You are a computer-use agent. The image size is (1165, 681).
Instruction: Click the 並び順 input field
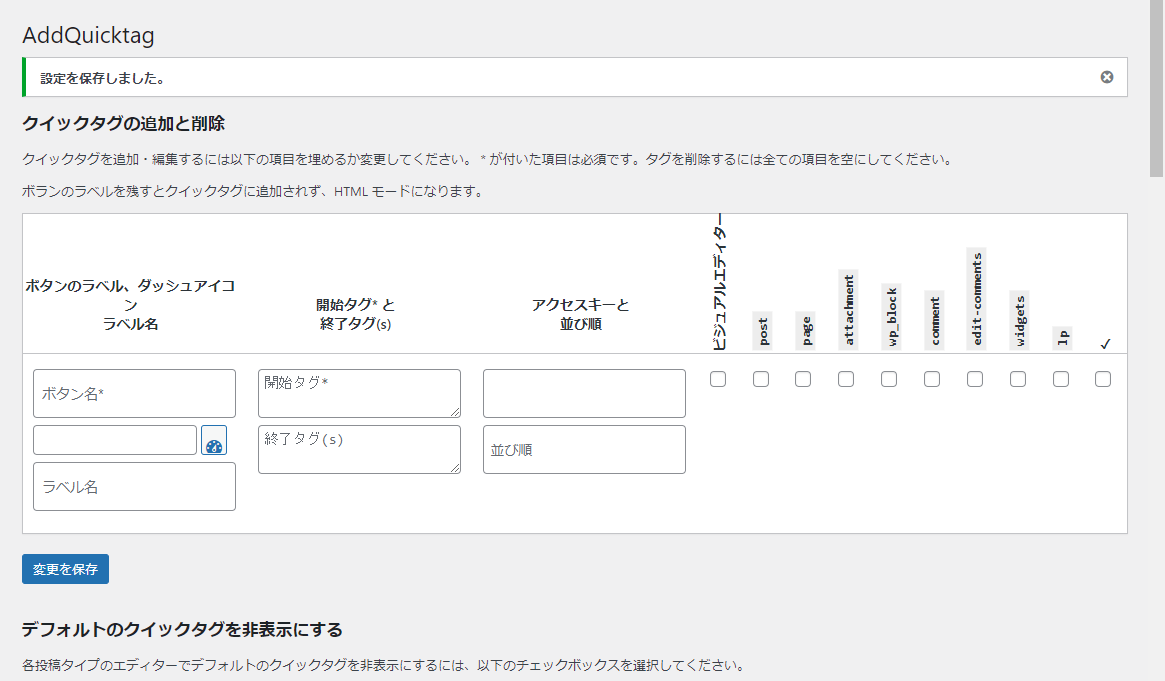click(583, 449)
